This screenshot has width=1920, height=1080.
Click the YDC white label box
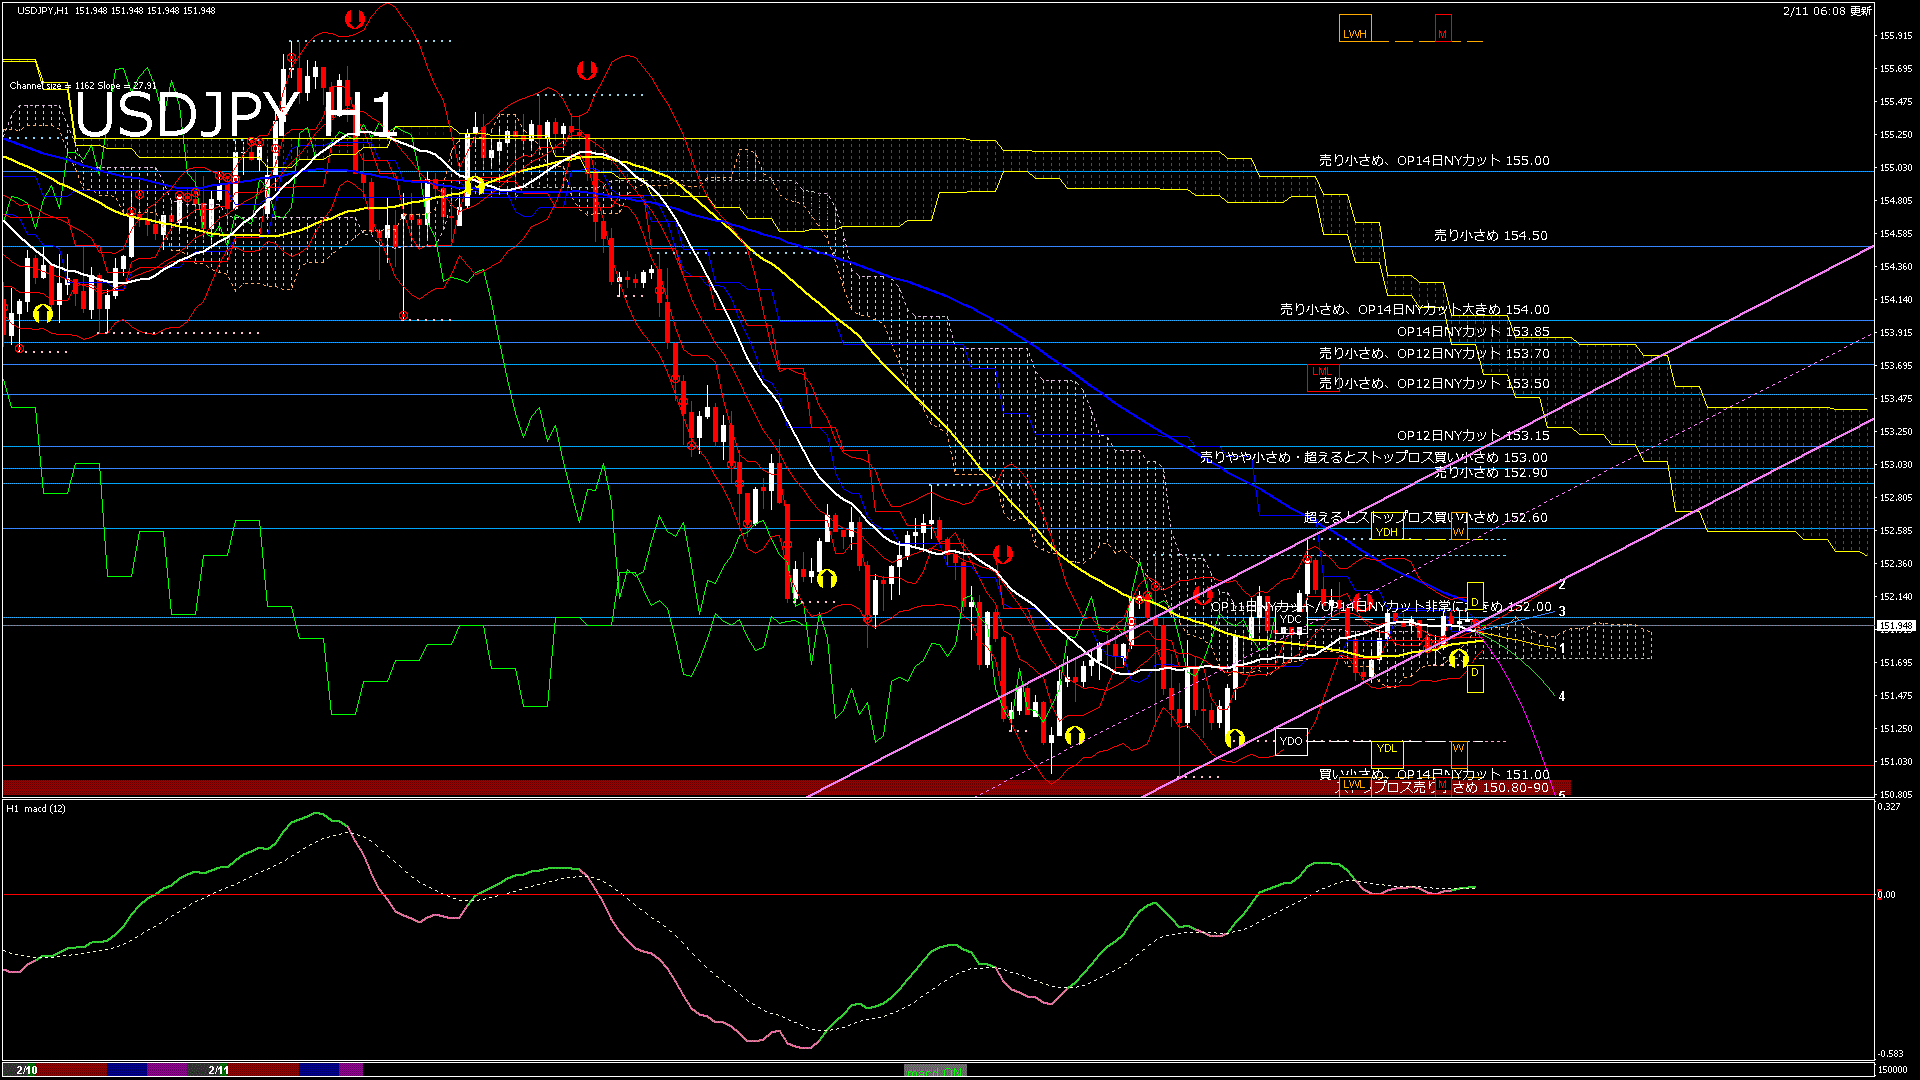click(1291, 619)
